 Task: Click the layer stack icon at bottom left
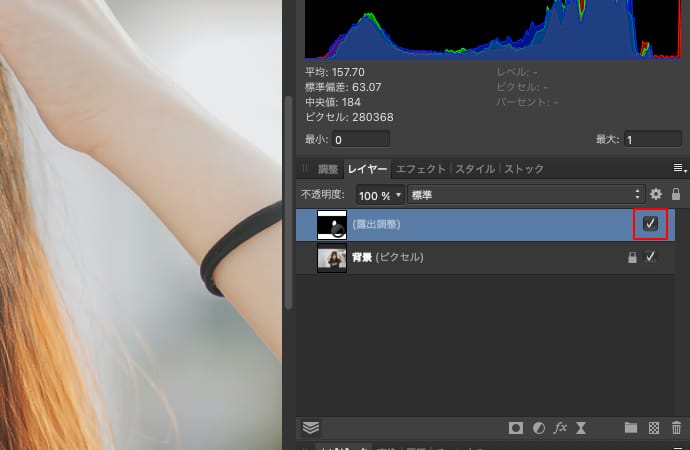point(311,428)
